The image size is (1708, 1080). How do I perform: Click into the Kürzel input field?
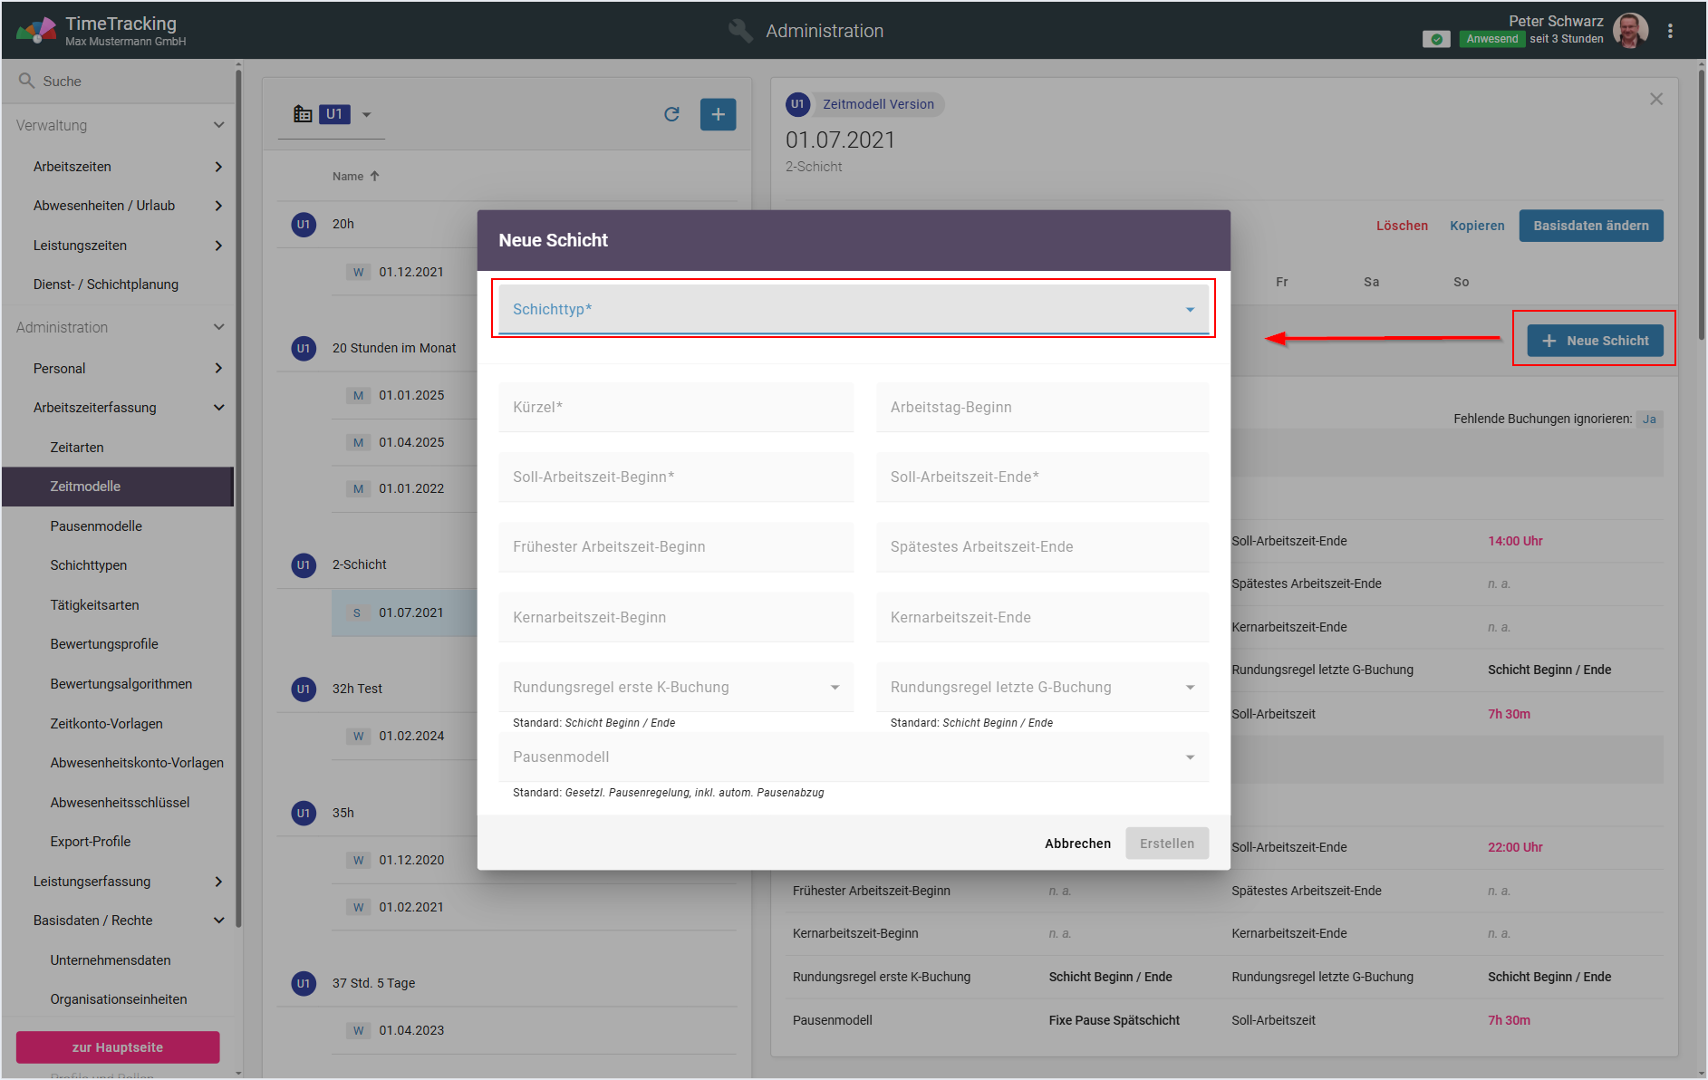click(x=676, y=407)
